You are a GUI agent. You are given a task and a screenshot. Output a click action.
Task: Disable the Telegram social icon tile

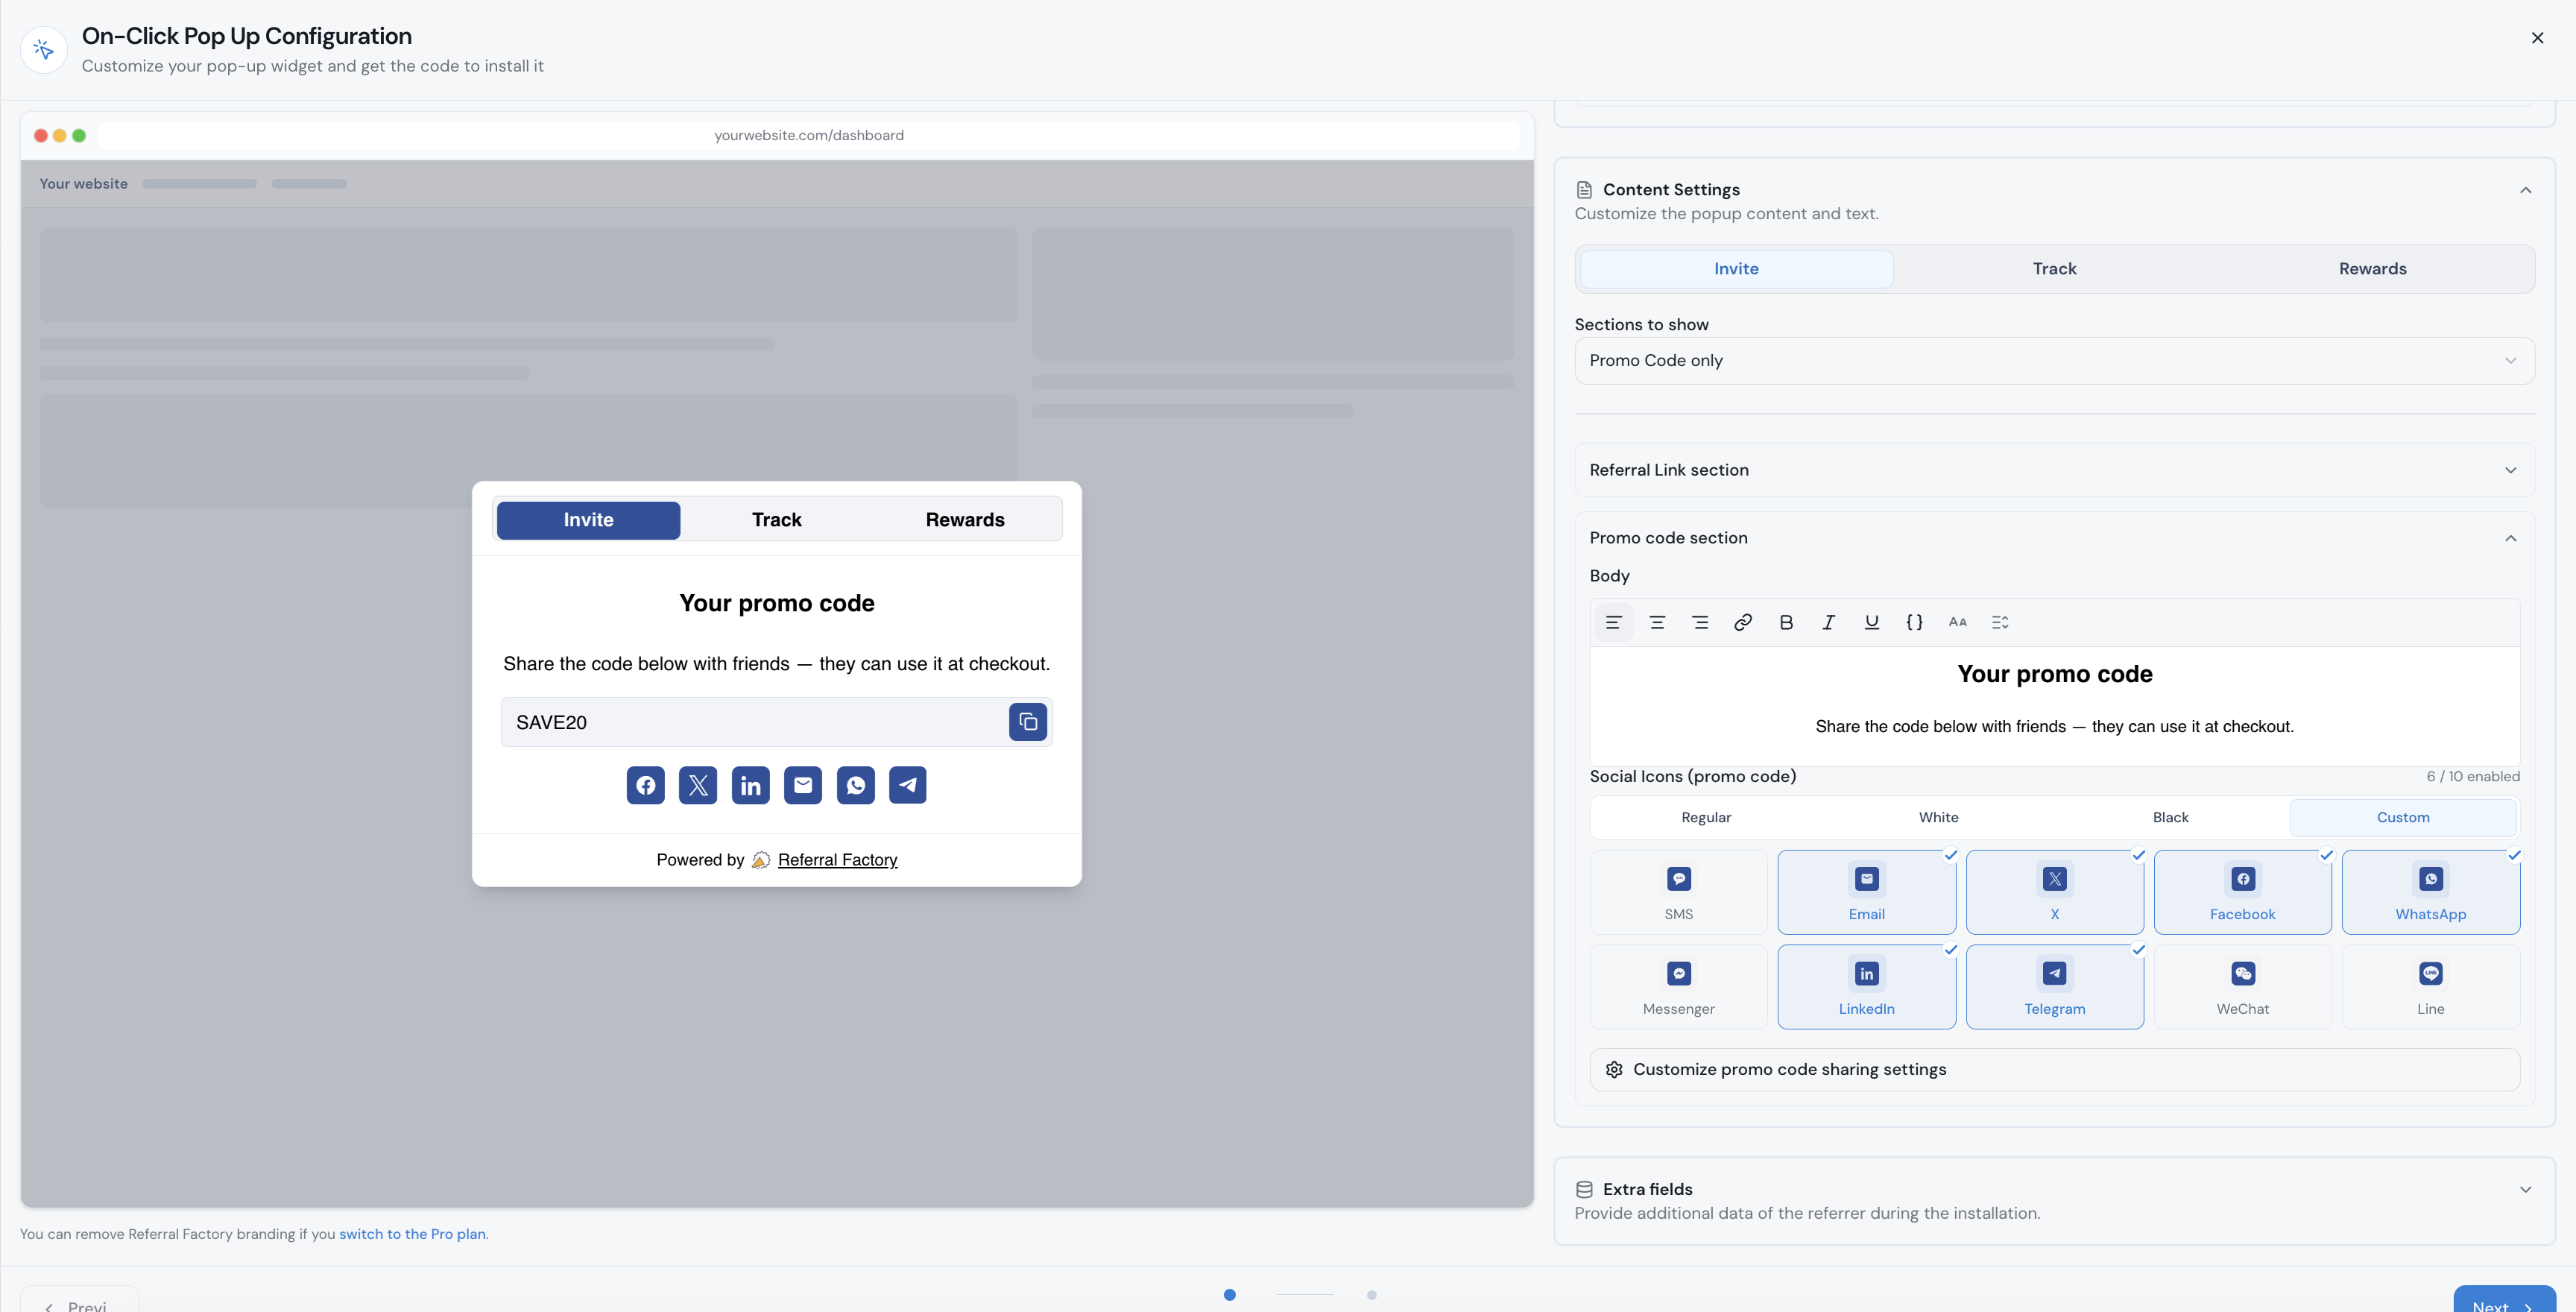pos(2055,987)
